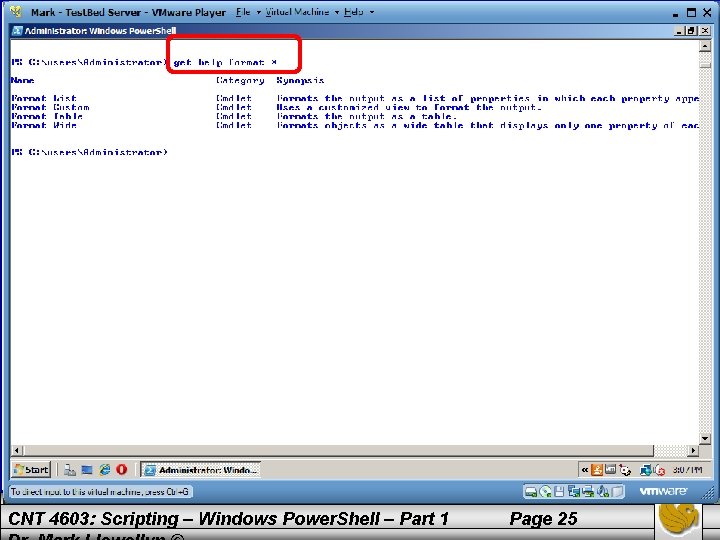Select the Administrator: Windows PowerShell taskbar button
The image size is (720, 540).
pyautogui.click(x=200, y=470)
